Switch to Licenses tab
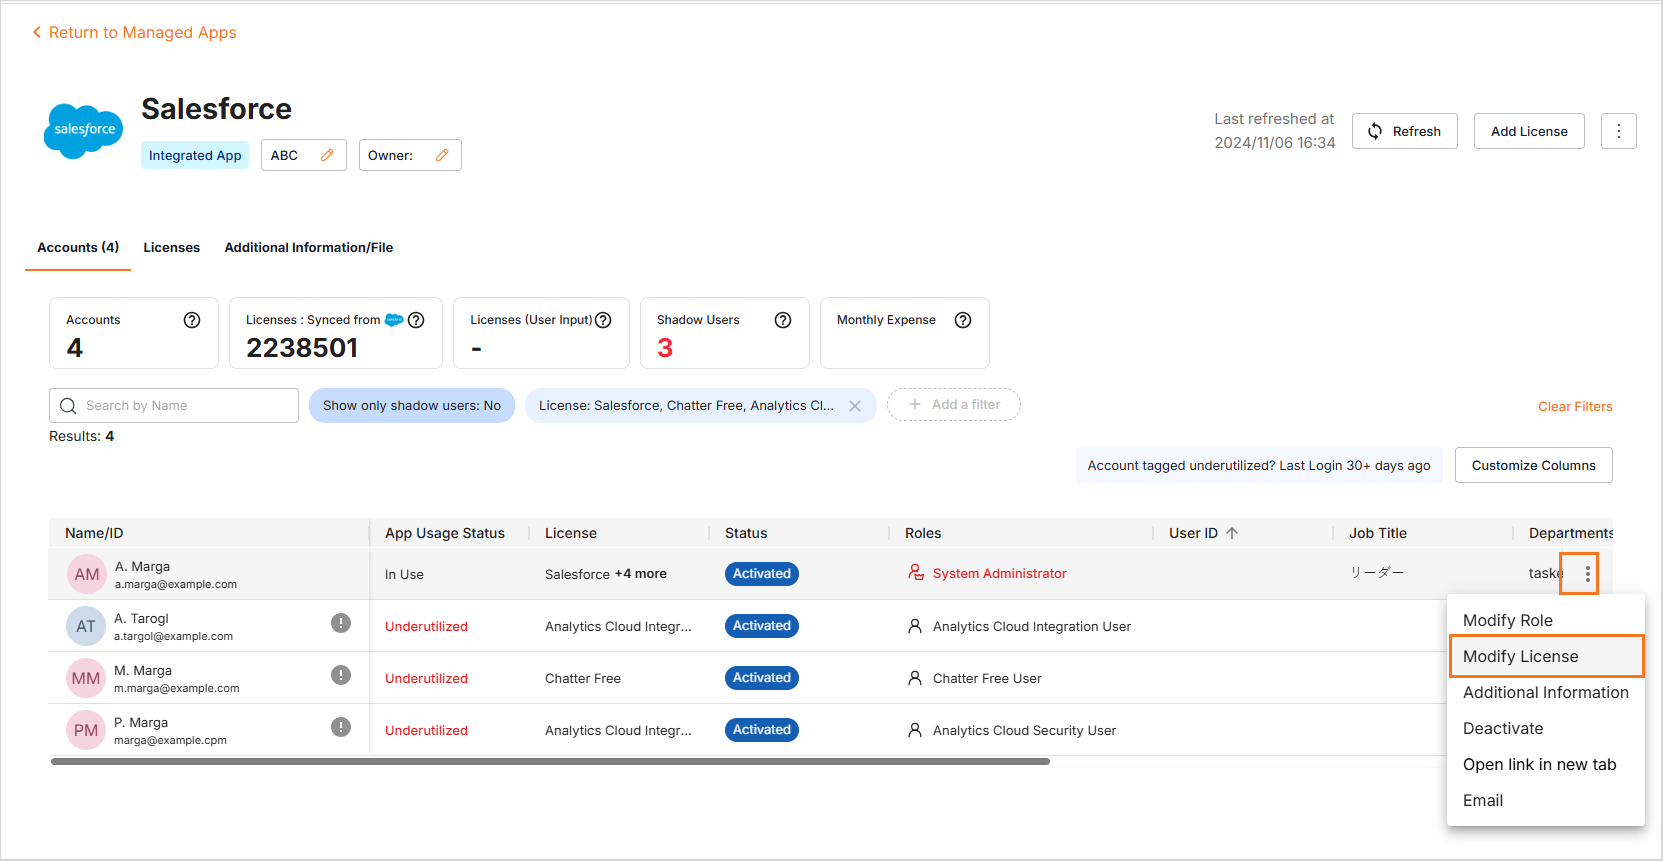1663x861 pixels. pos(172,247)
